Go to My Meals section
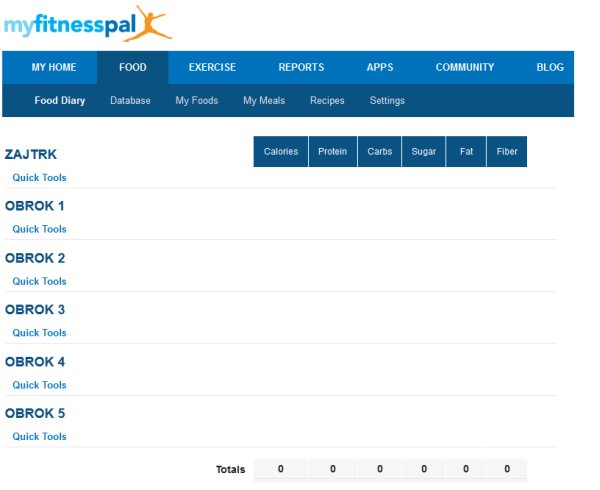Screen dimensions: 600x490 (x=264, y=101)
